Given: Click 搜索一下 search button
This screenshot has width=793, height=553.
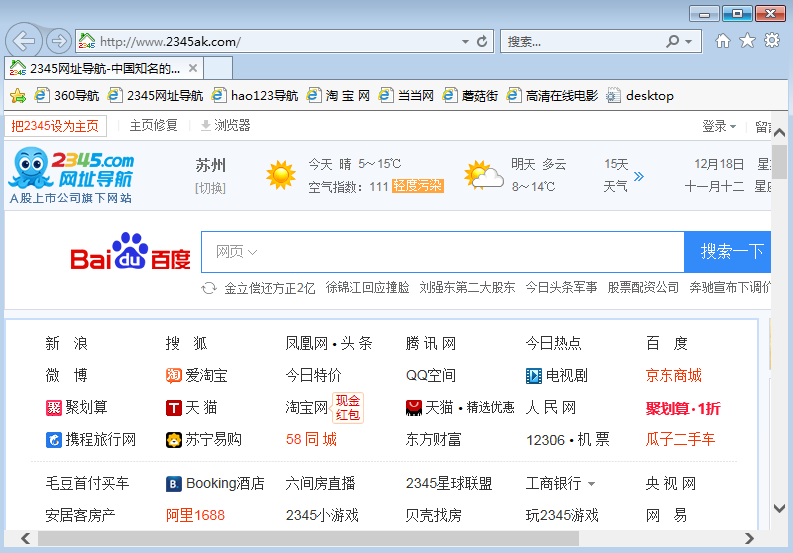Looking at the screenshot, I should click(x=728, y=251).
